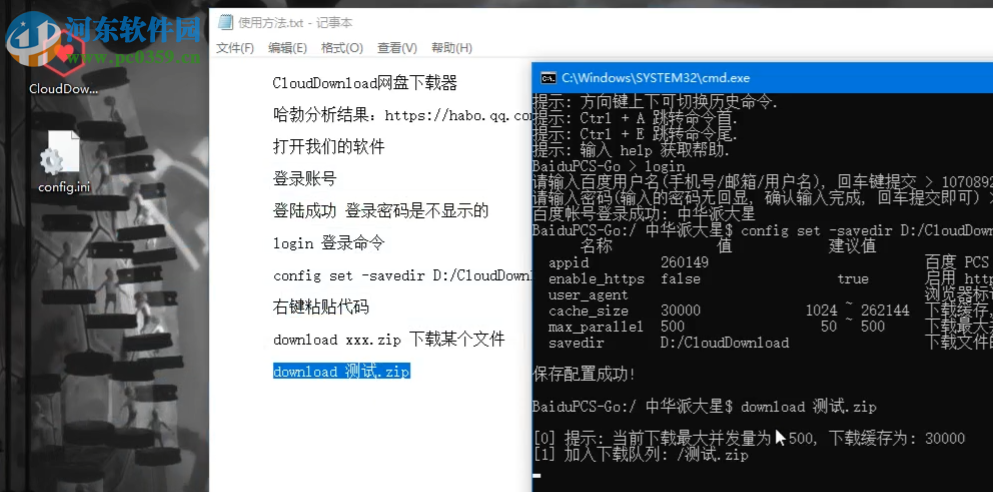Image resolution: width=993 pixels, height=492 pixels.
Task: Click the cmd.exe window icon in title bar
Action: [x=547, y=79]
